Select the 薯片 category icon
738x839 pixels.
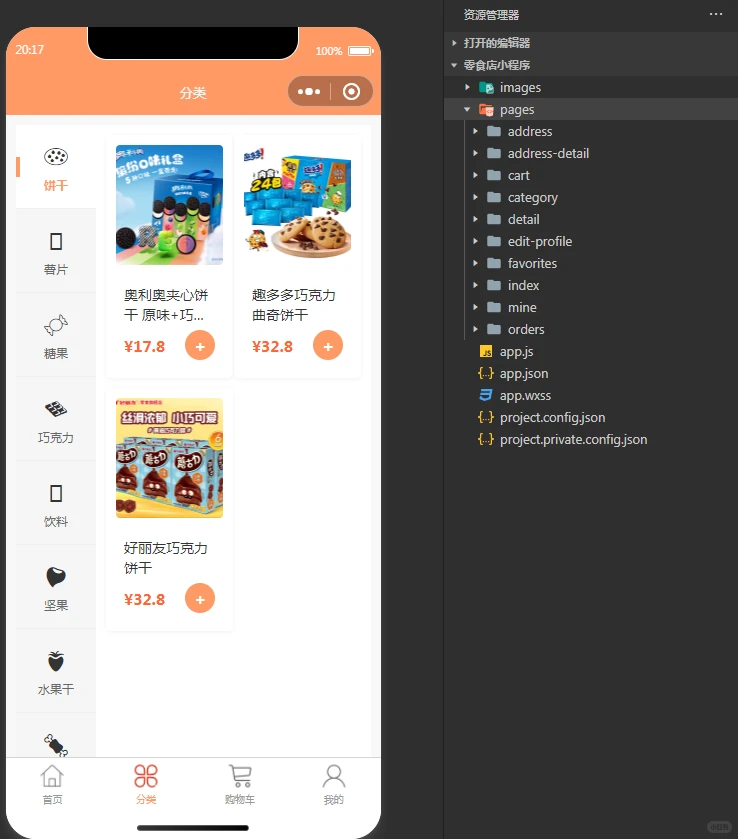(56, 241)
